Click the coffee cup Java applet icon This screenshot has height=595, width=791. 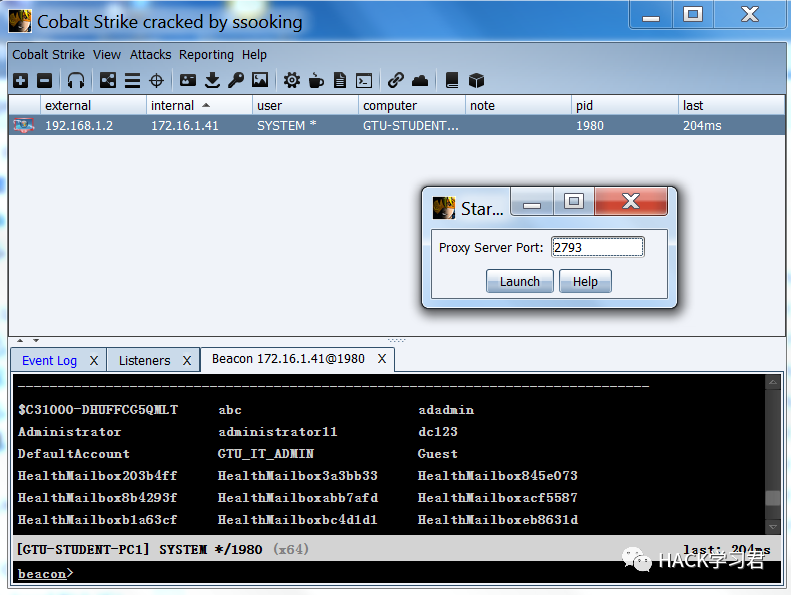(316, 80)
